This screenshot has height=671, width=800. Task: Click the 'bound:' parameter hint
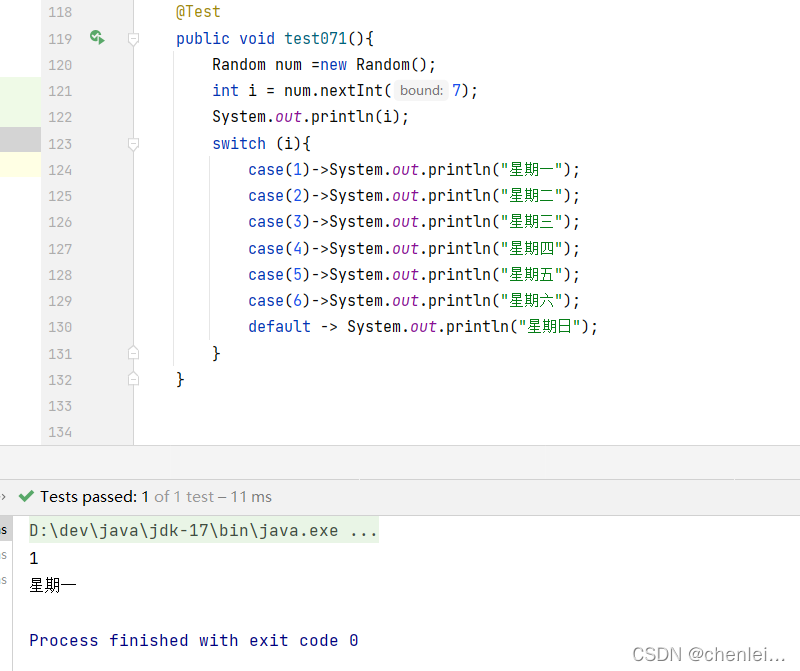(421, 91)
